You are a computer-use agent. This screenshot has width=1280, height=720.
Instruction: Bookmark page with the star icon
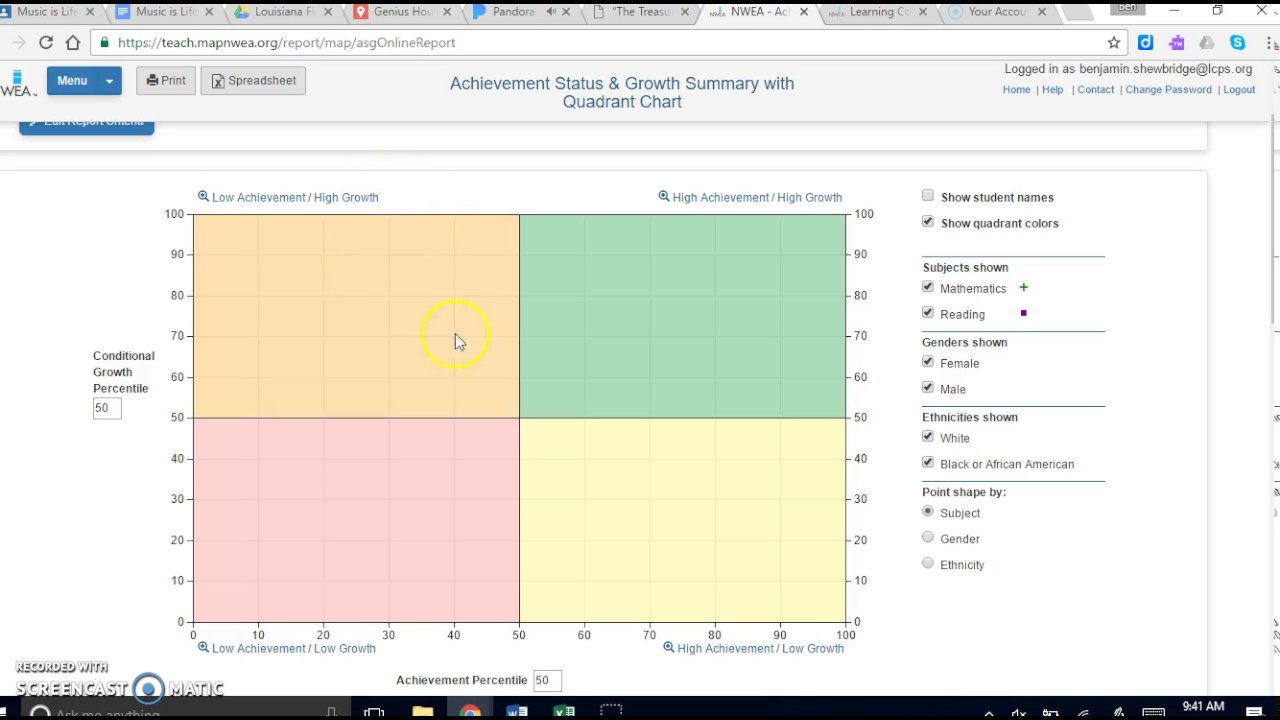point(1114,43)
